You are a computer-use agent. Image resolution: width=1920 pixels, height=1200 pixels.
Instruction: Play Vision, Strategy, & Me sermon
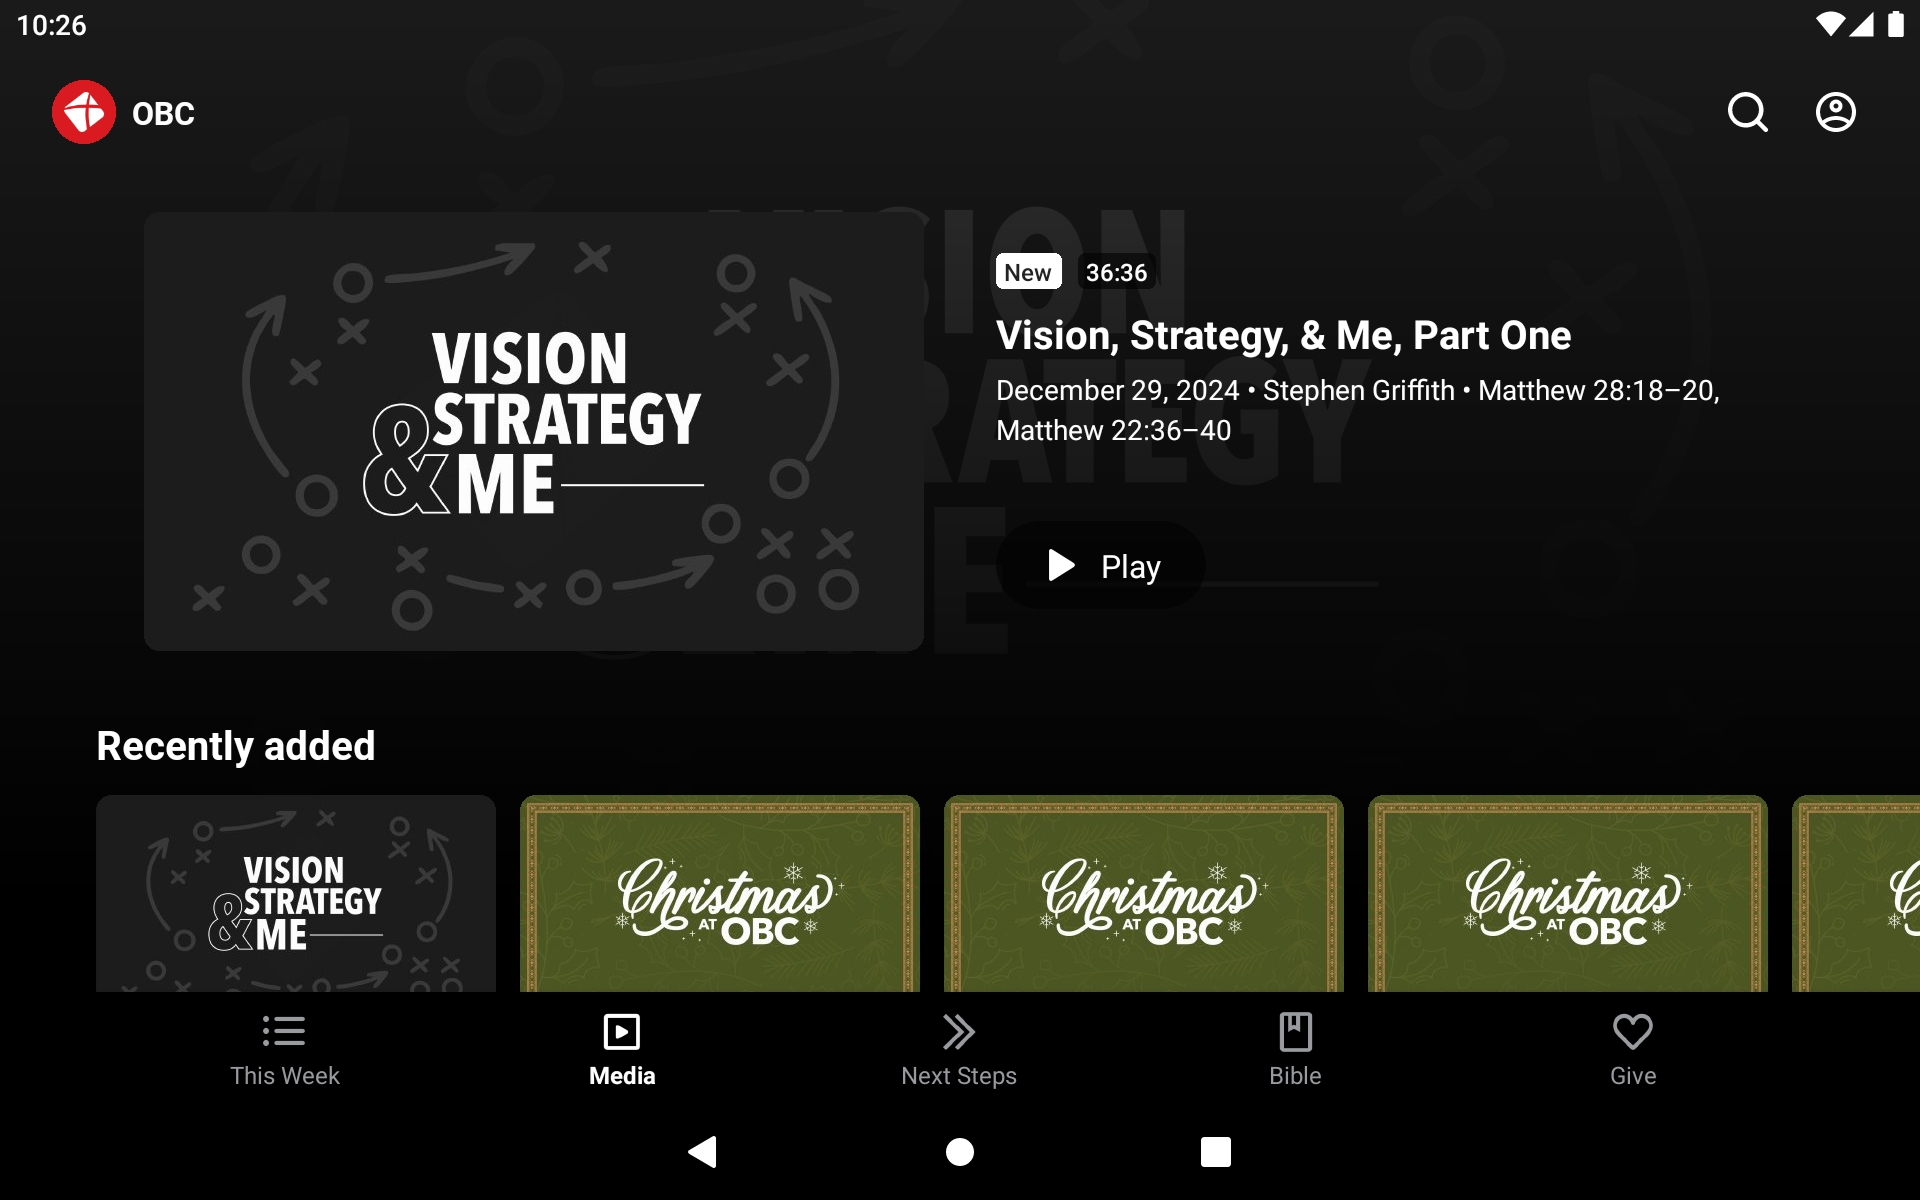point(1101,566)
